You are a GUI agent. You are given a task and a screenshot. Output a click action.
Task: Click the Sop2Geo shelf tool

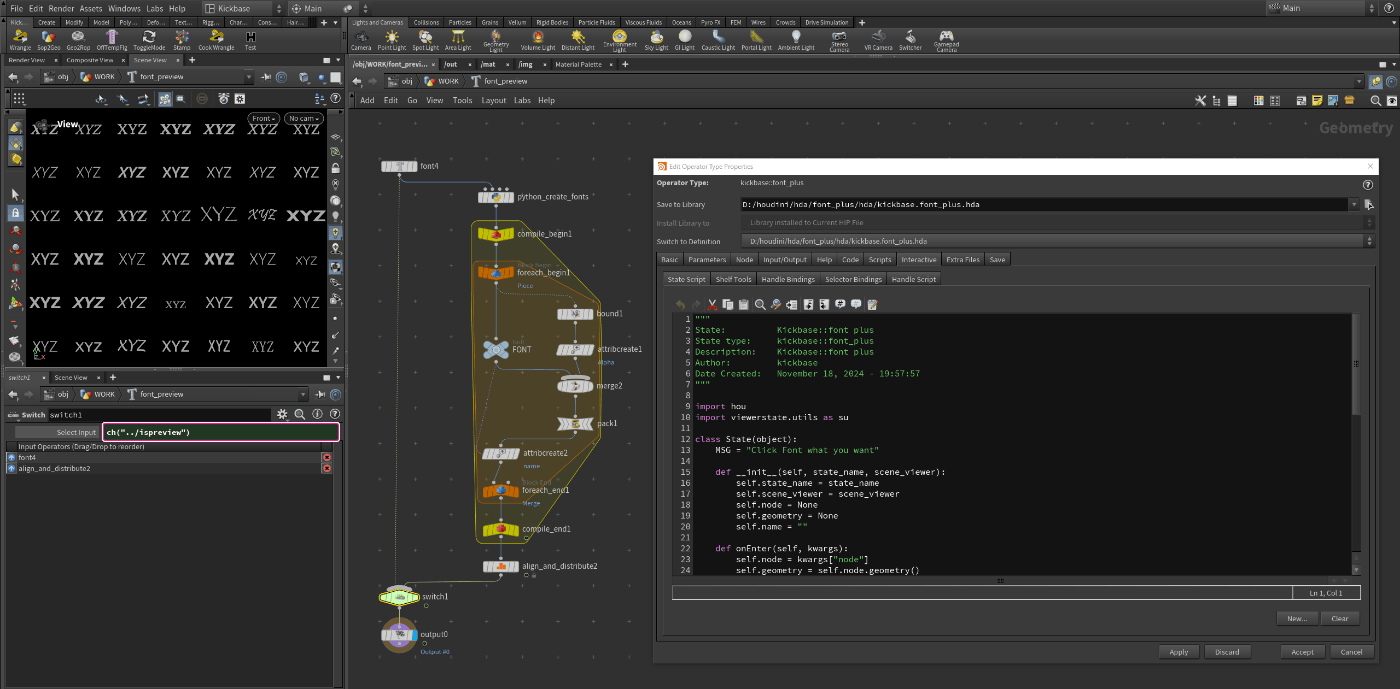click(49, 40)
